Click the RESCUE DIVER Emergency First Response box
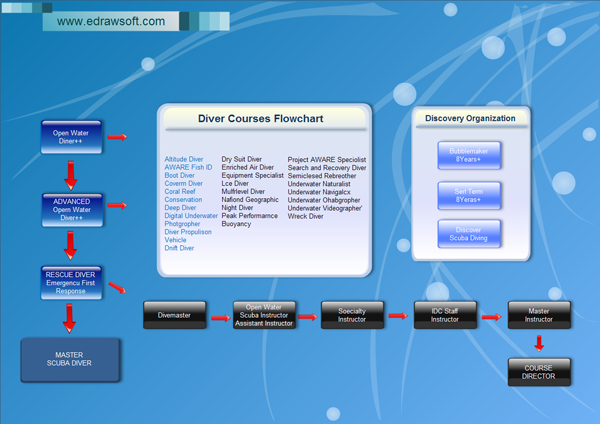600x424 pixels. 71,283
